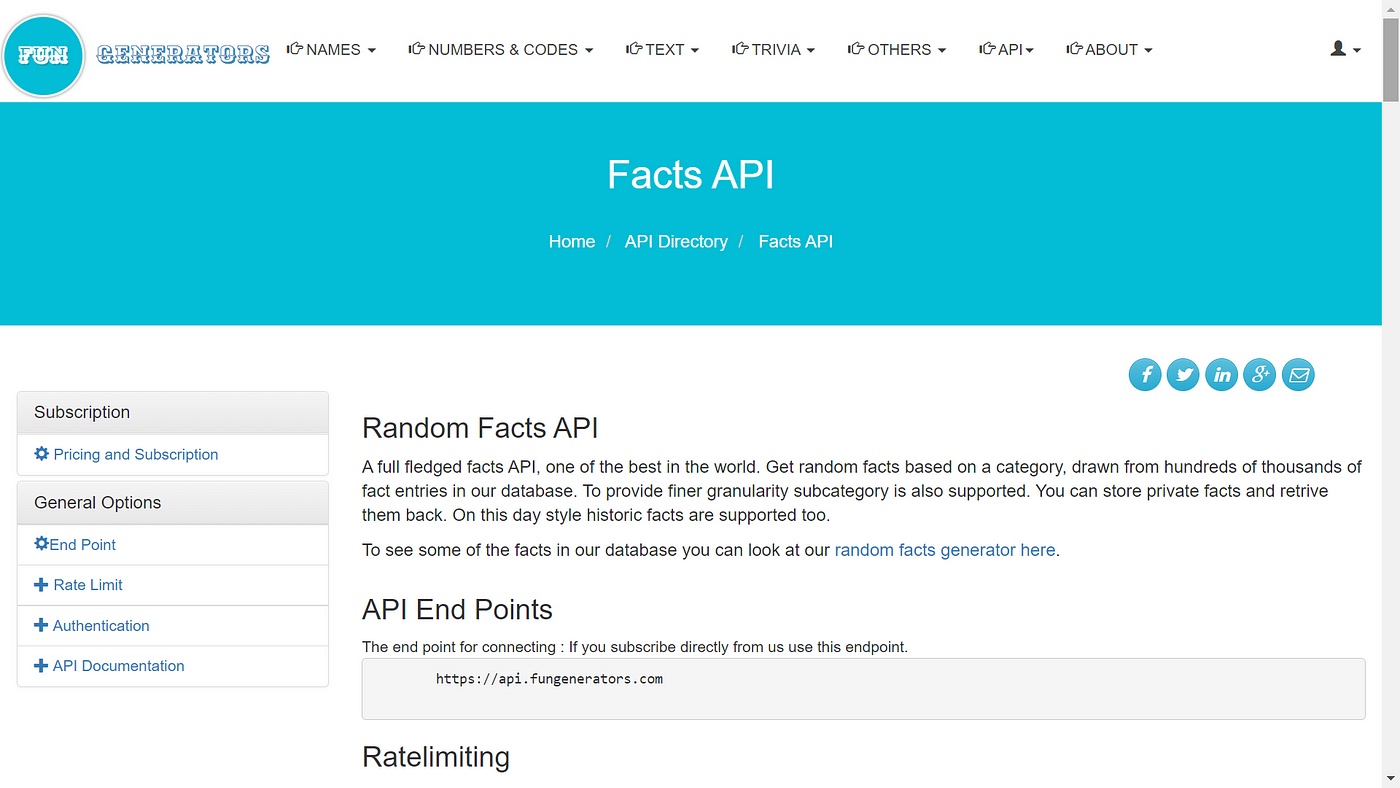Click the API End Points heading
This screenshot has width=1400, height=788.
(x=457, y=610)
